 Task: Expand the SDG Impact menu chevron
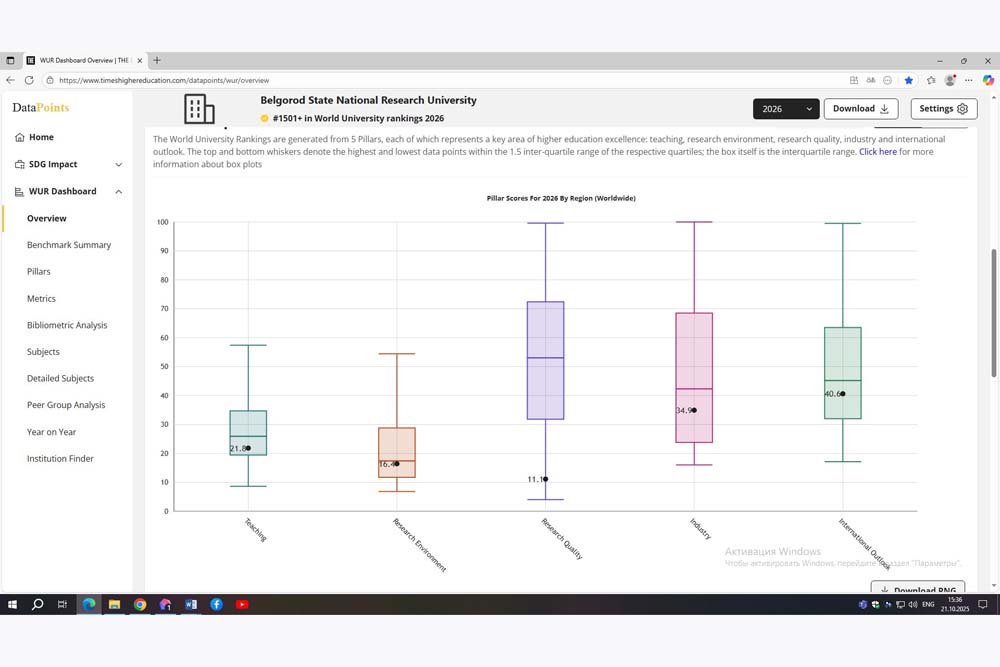point(119,164)
